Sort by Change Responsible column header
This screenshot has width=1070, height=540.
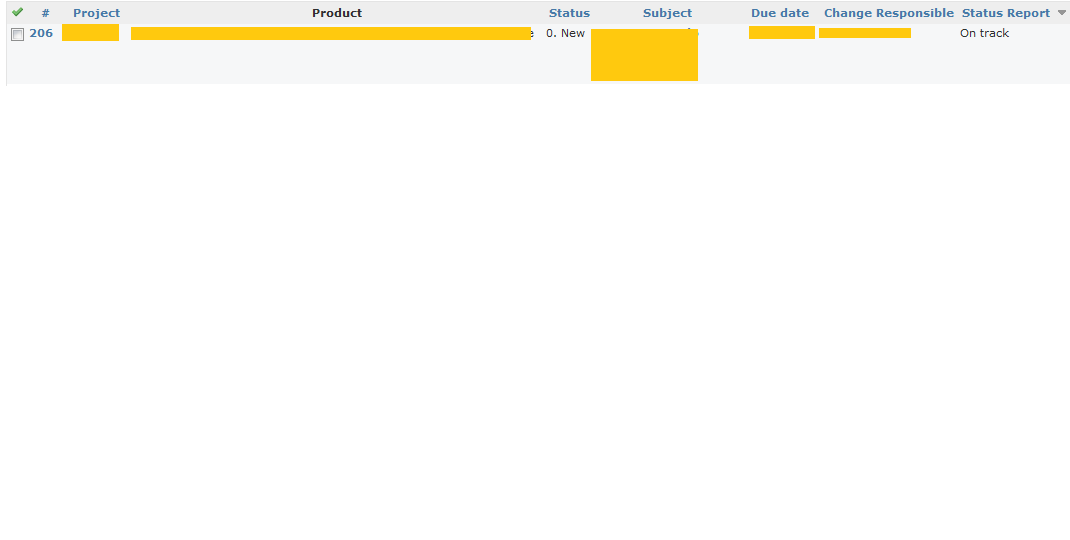[888, 13]
